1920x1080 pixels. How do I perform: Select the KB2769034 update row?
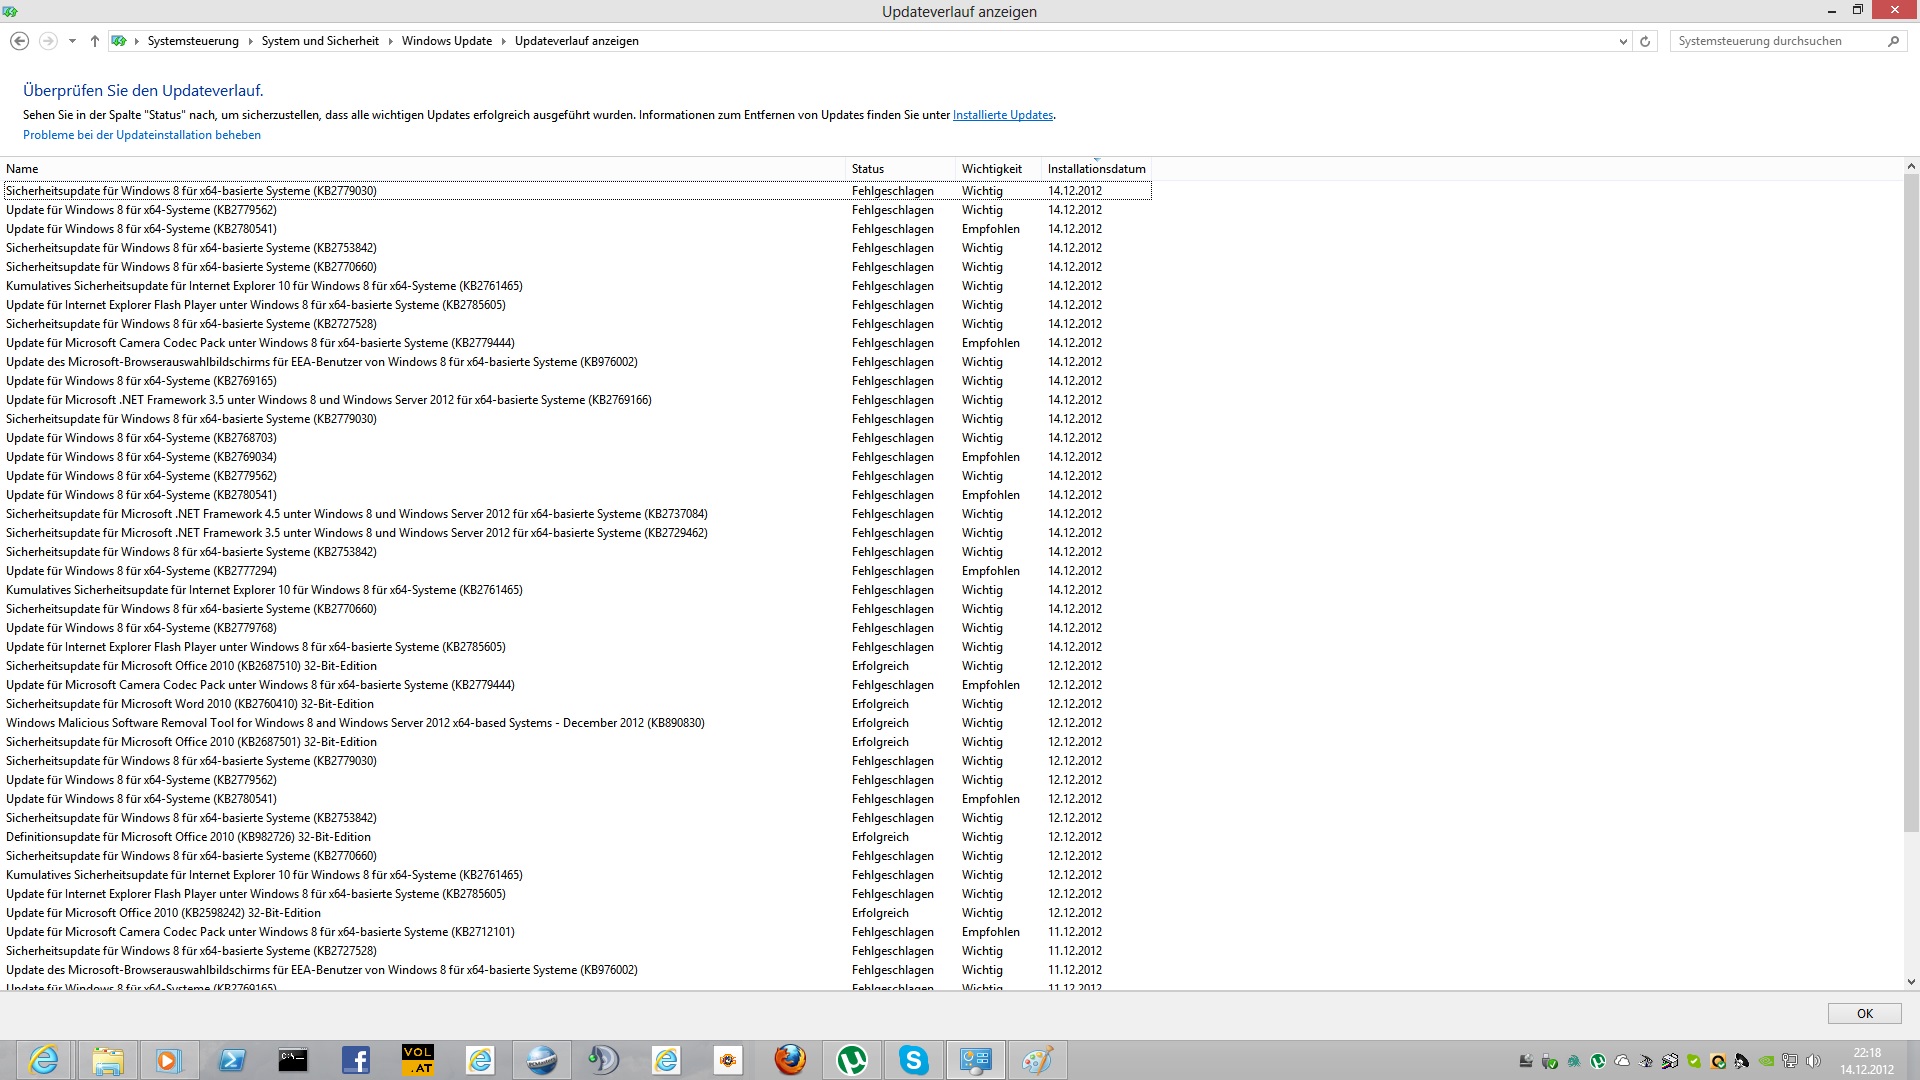(x=577, y=457)
